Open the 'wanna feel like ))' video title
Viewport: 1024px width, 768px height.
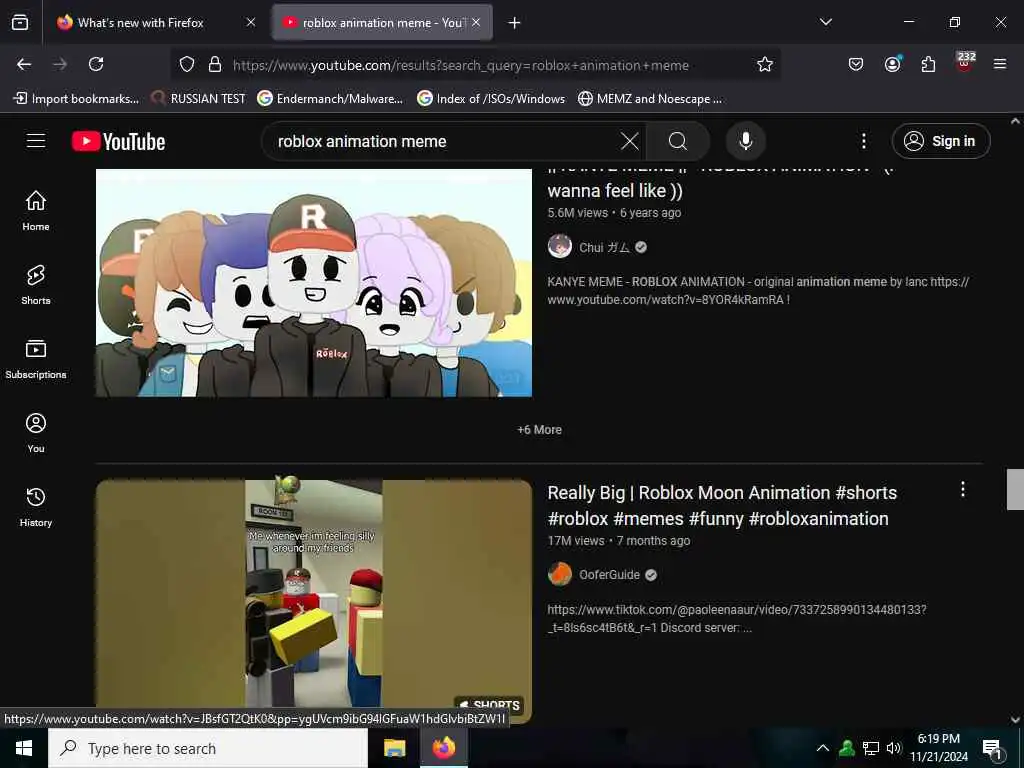[x=615, y=191]
